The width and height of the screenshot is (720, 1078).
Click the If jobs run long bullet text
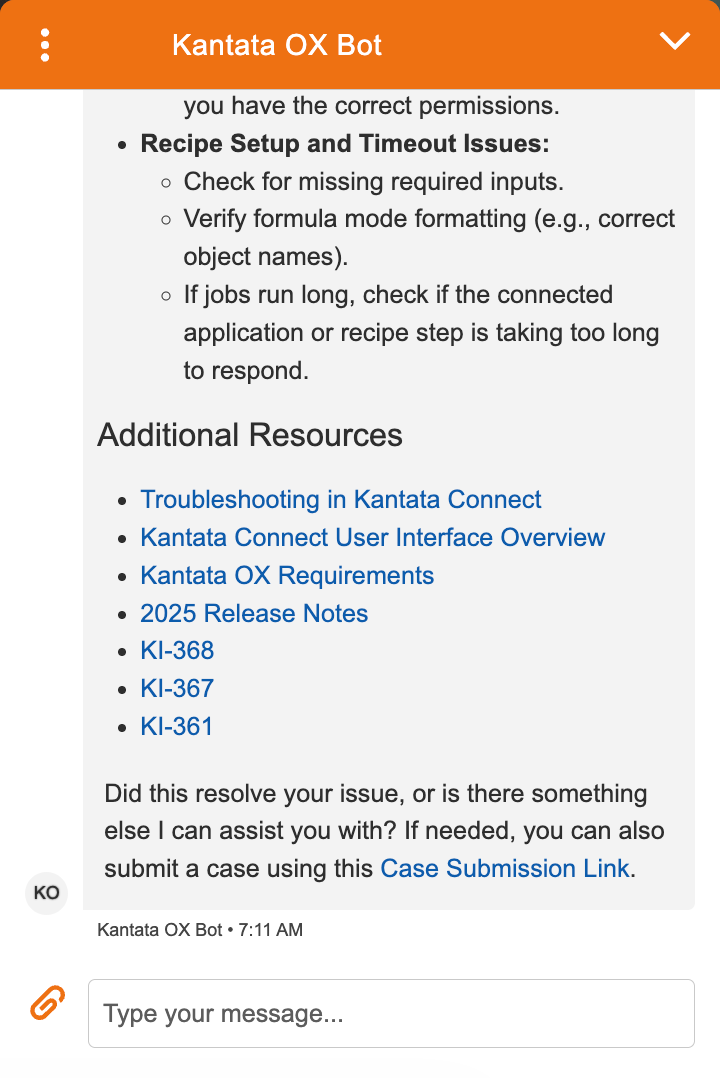[421, 332]
